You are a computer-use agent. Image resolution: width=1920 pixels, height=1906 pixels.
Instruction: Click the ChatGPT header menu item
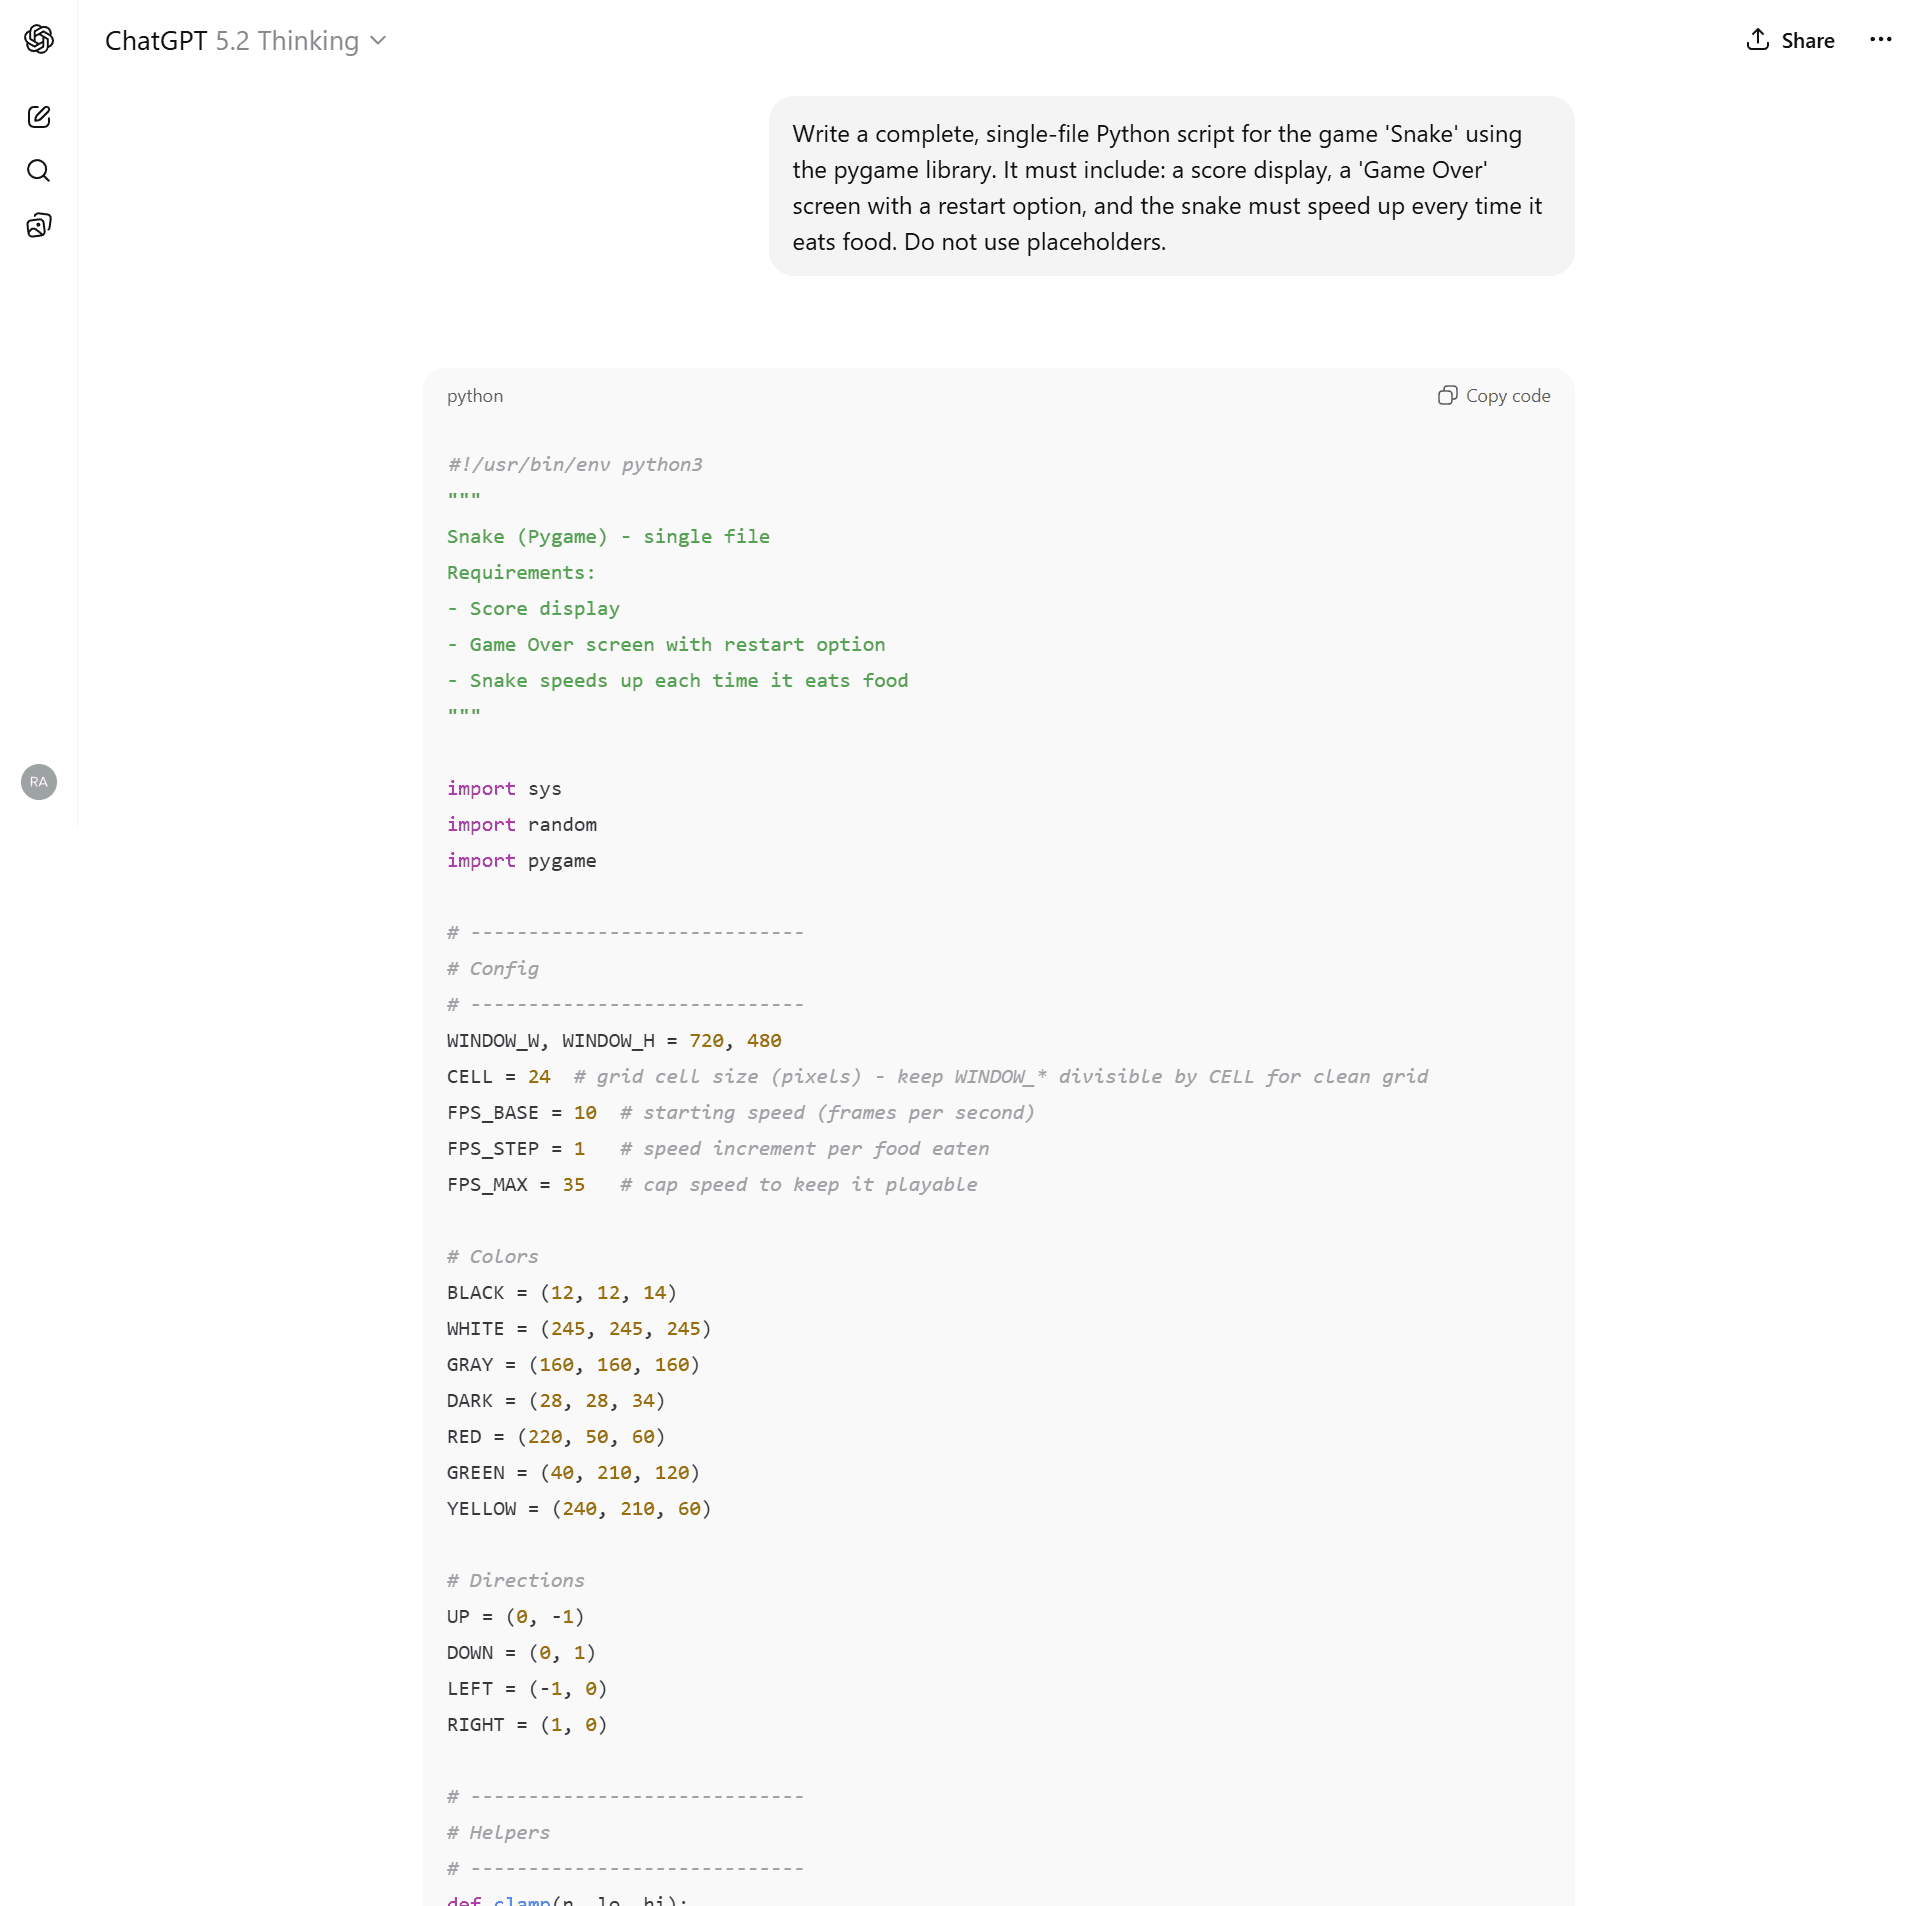[x=155, y=41]
